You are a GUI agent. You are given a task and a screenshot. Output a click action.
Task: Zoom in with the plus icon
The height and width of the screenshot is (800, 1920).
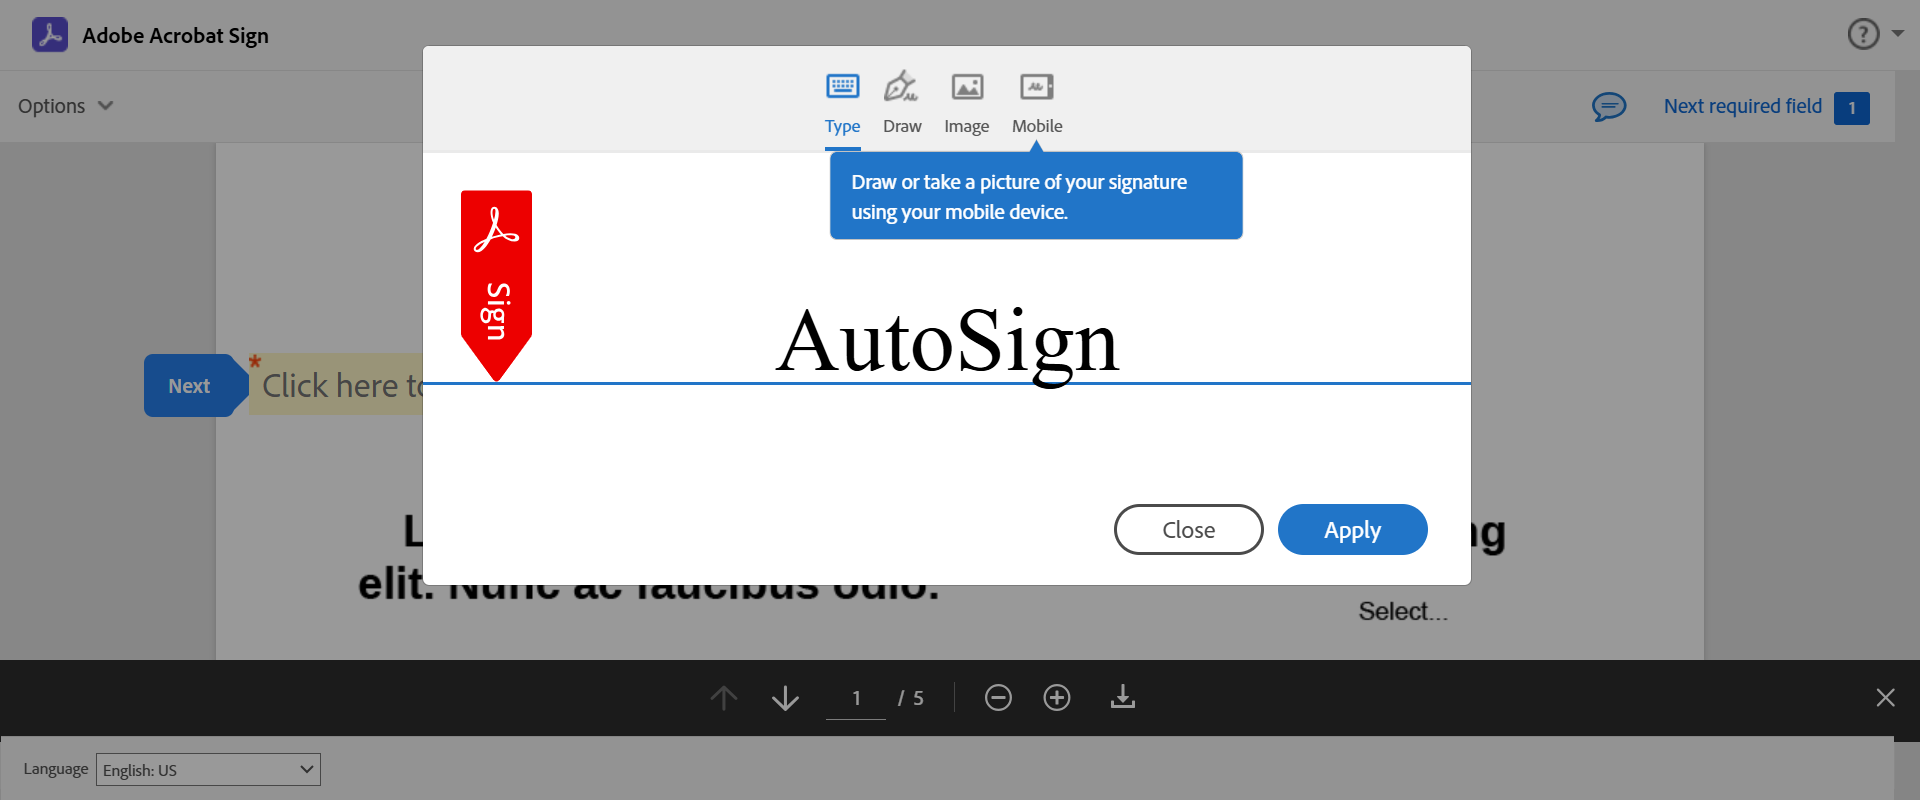click(x=1057, y=697)
